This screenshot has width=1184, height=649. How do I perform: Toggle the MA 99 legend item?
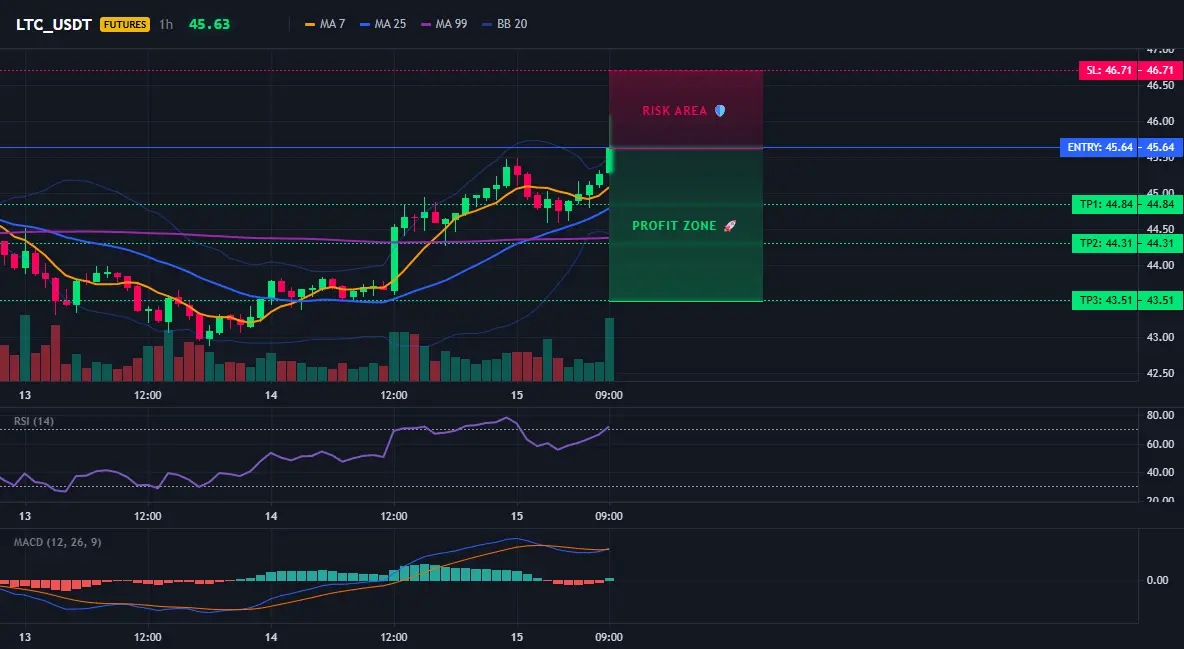pyautogui.click(x=444, y=24)
